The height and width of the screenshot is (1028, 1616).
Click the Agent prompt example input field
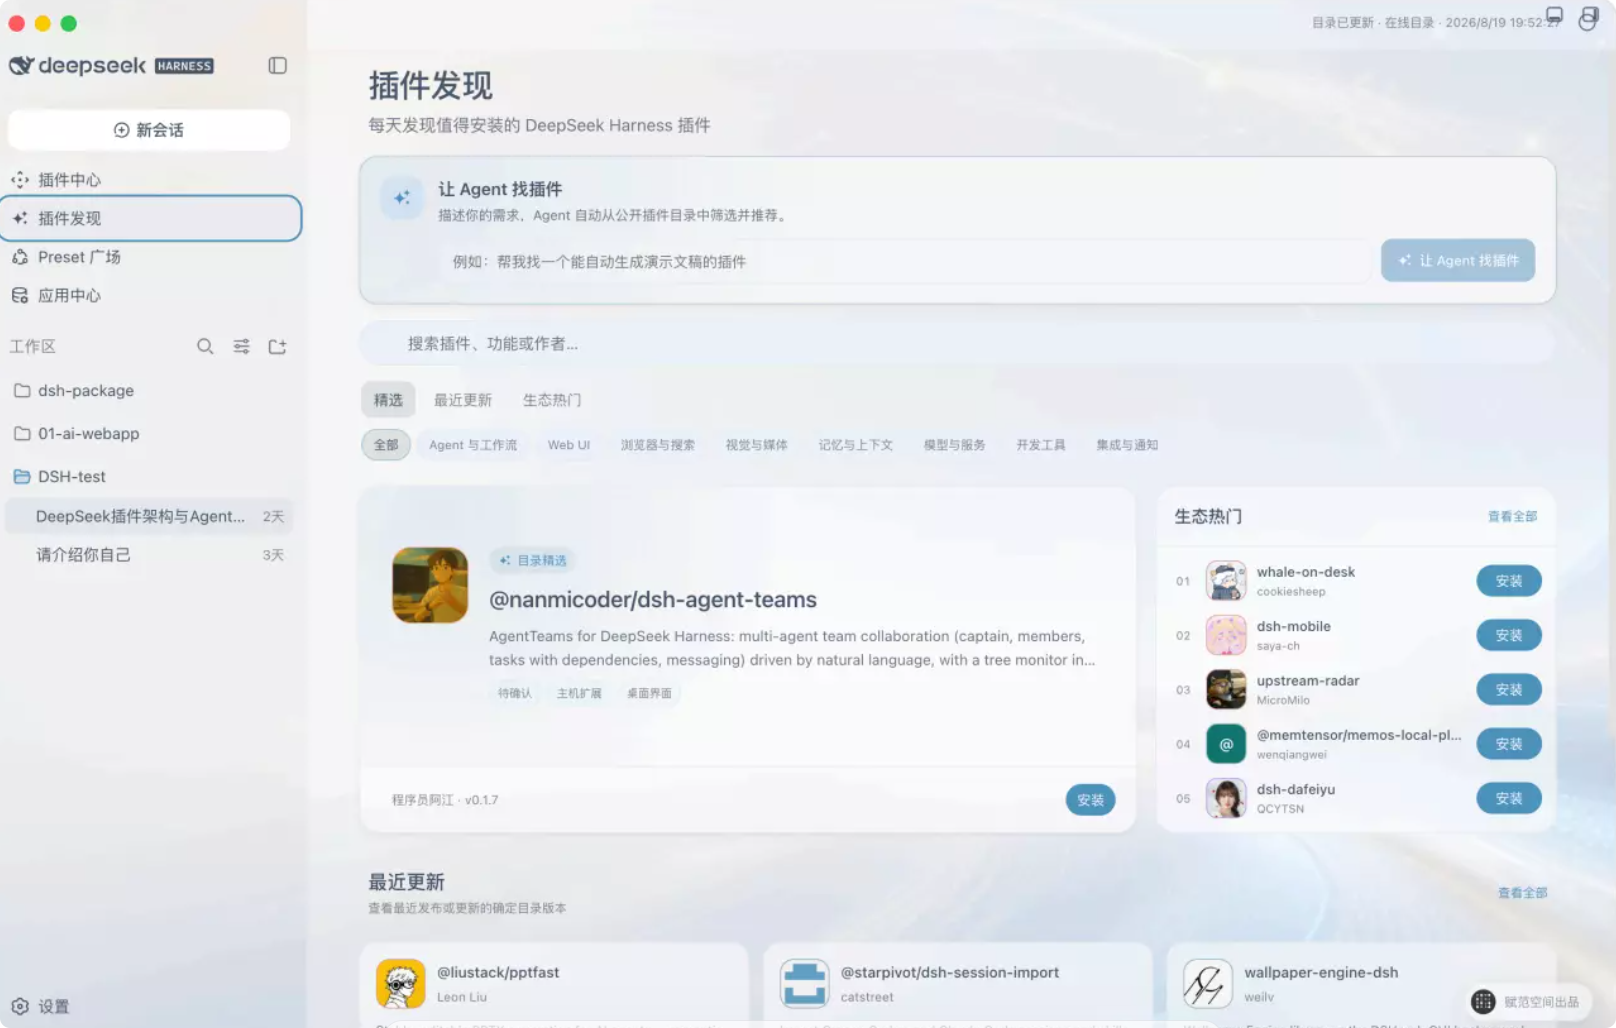pos(906,262)
